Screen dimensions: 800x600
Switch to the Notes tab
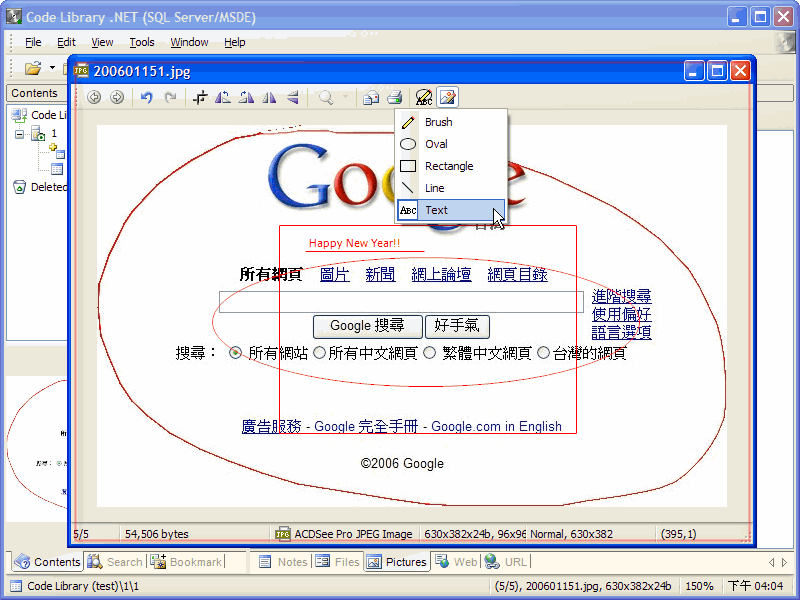tap(284, 562)
